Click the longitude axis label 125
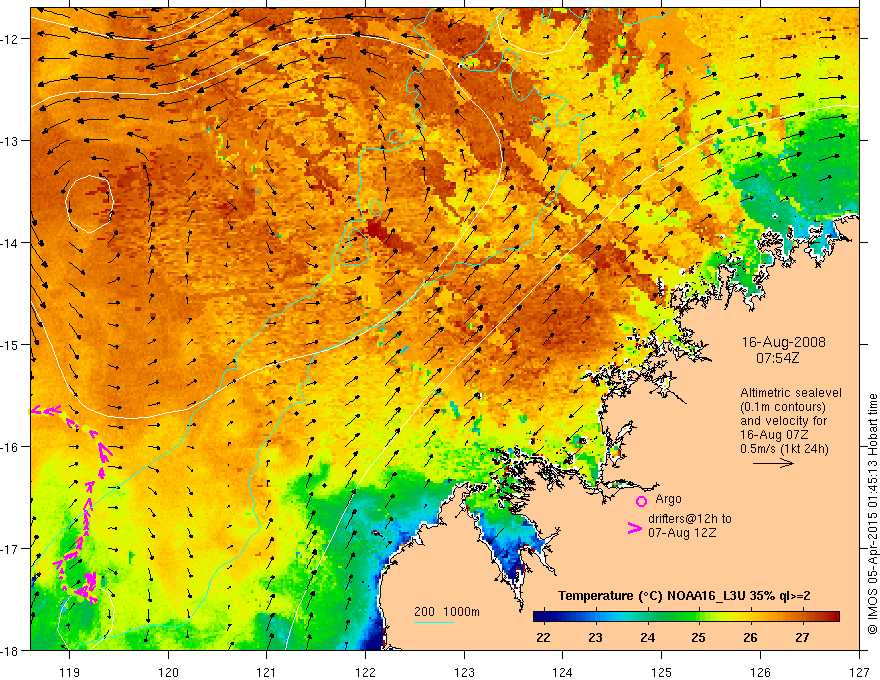 tap(662, 672)
